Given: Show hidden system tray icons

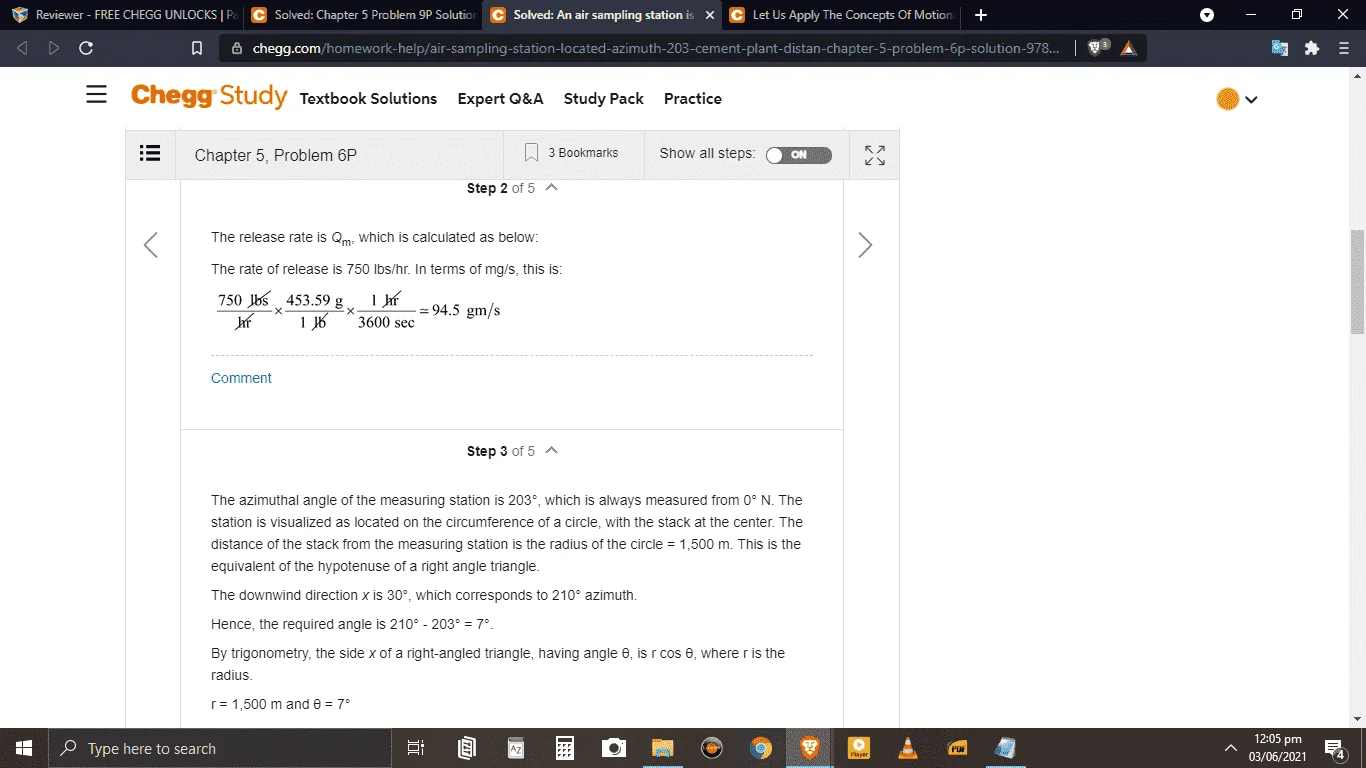Looking at the screenshot, I should pyautogui.click(x=1231, y=748).
